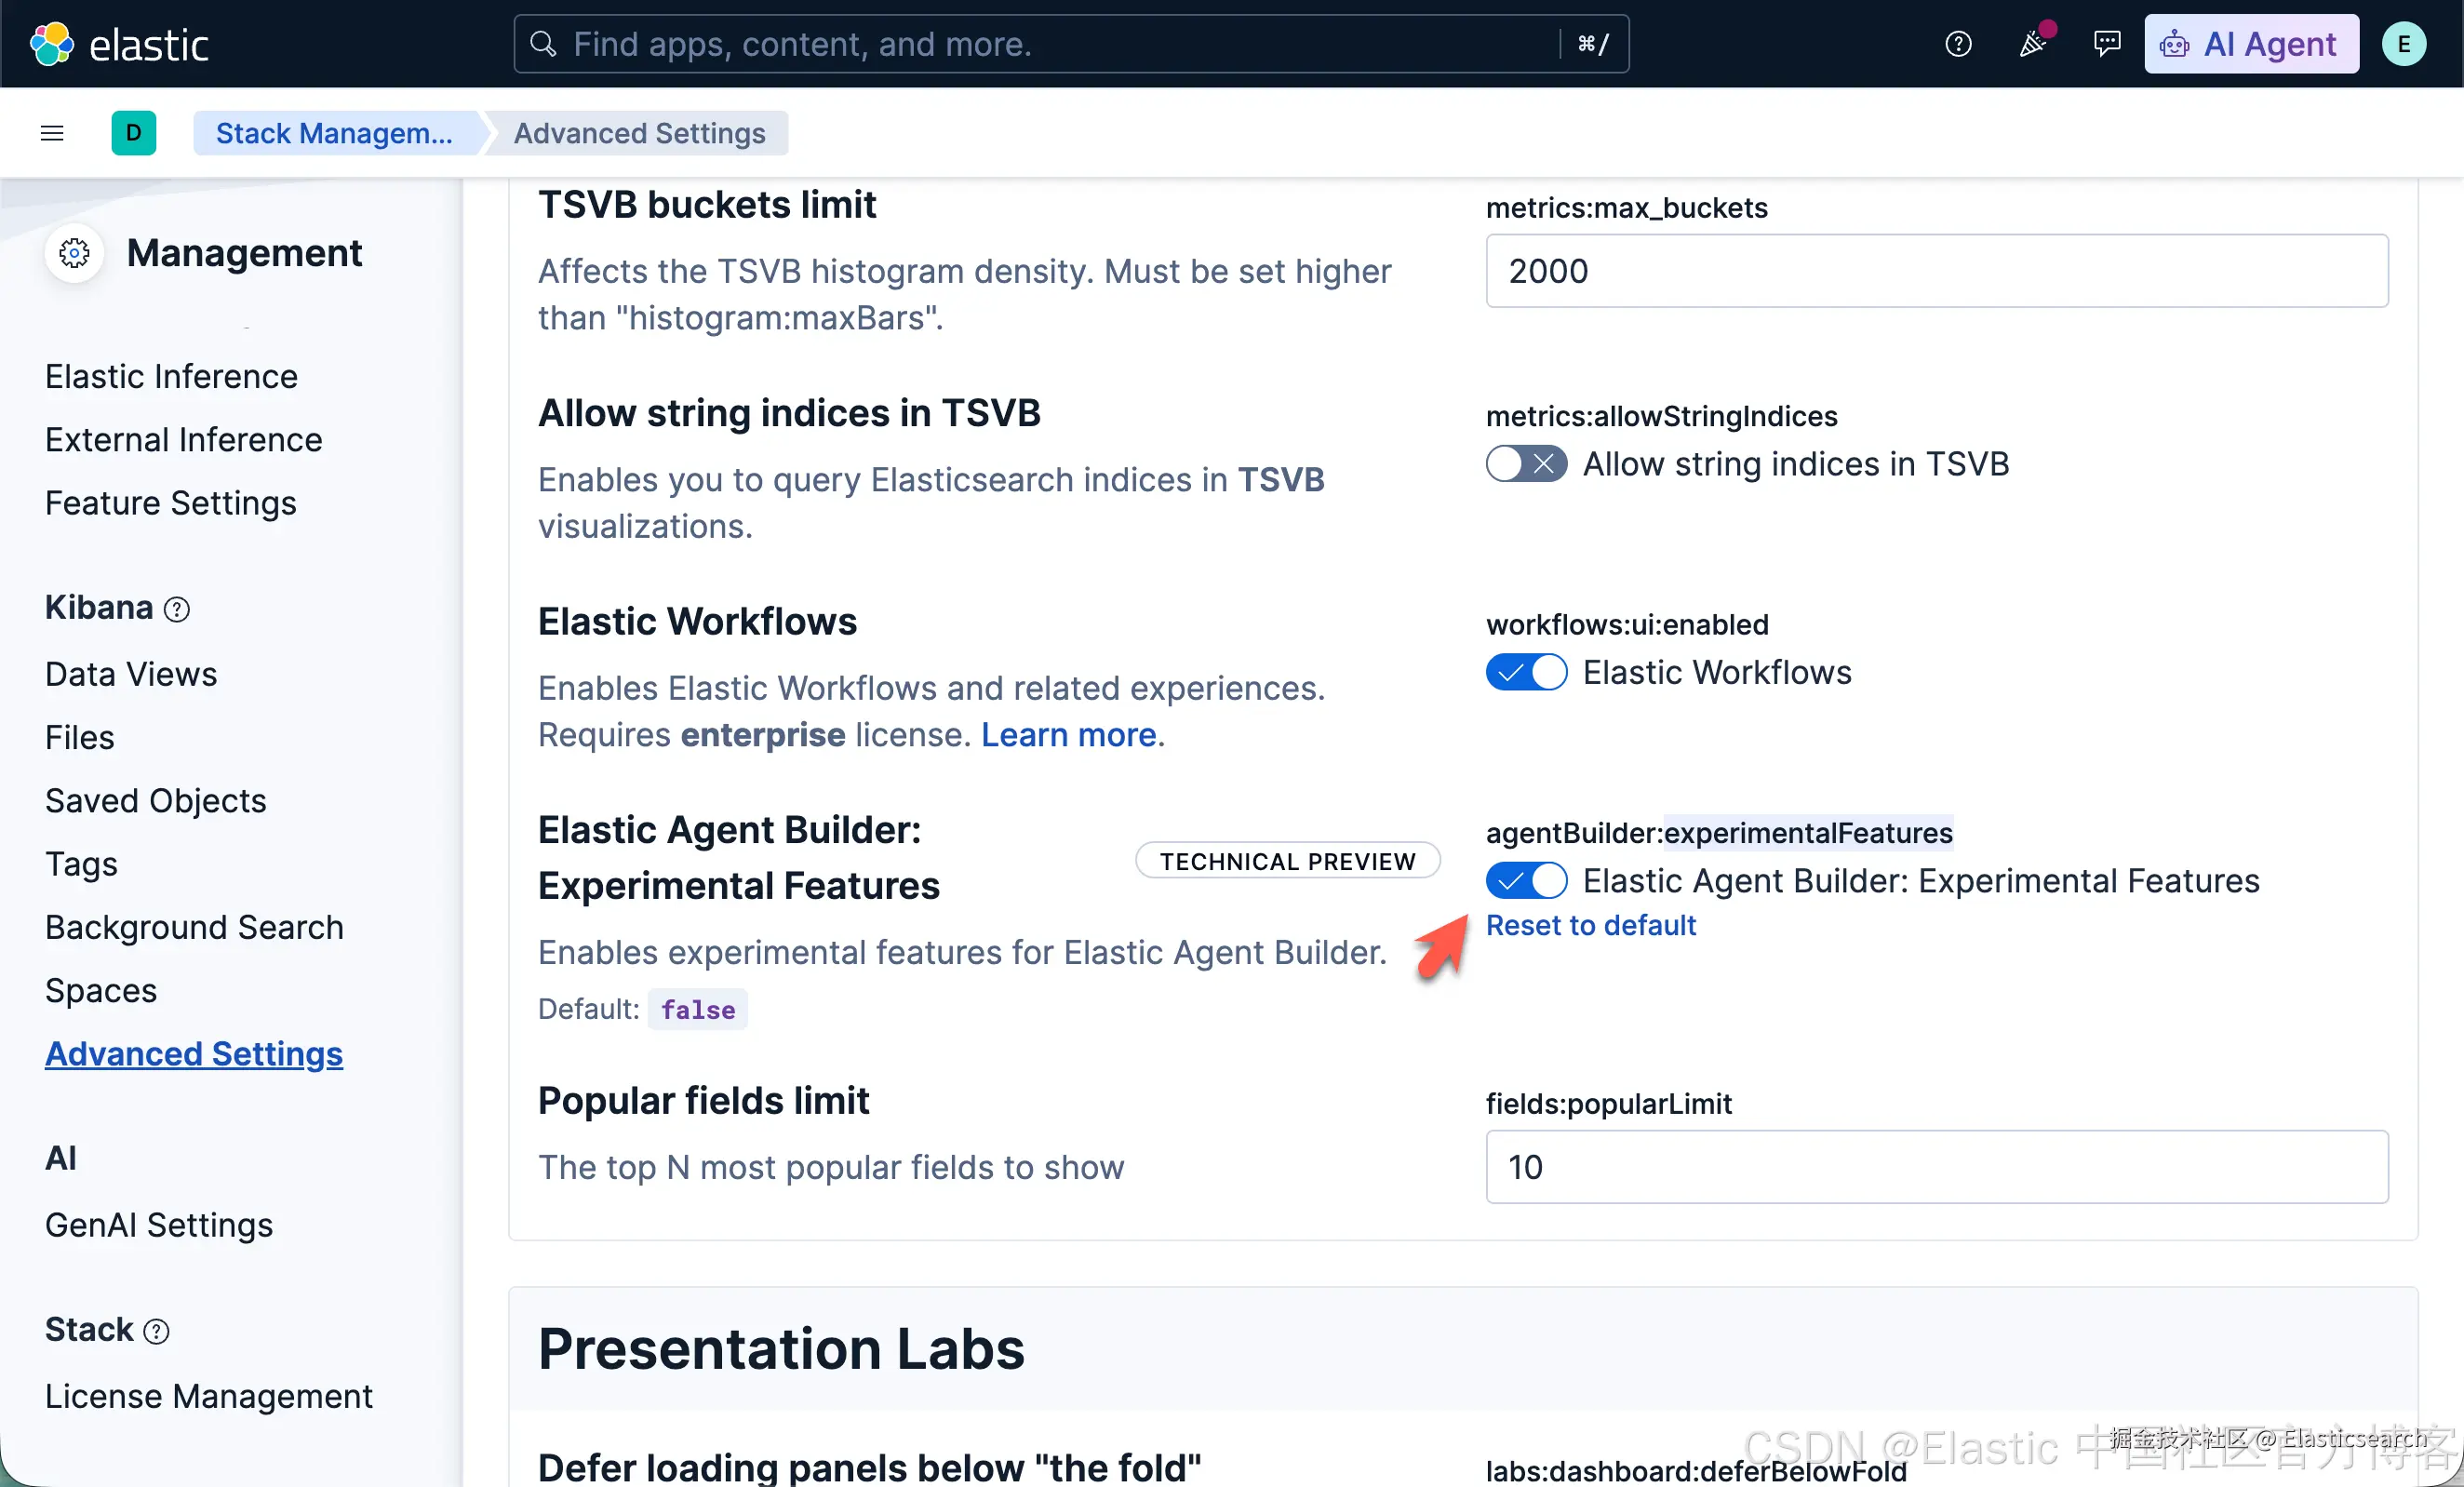Open the newsfeed celebration icon
The image size is (2464, 1487).
click(2032, 44)
